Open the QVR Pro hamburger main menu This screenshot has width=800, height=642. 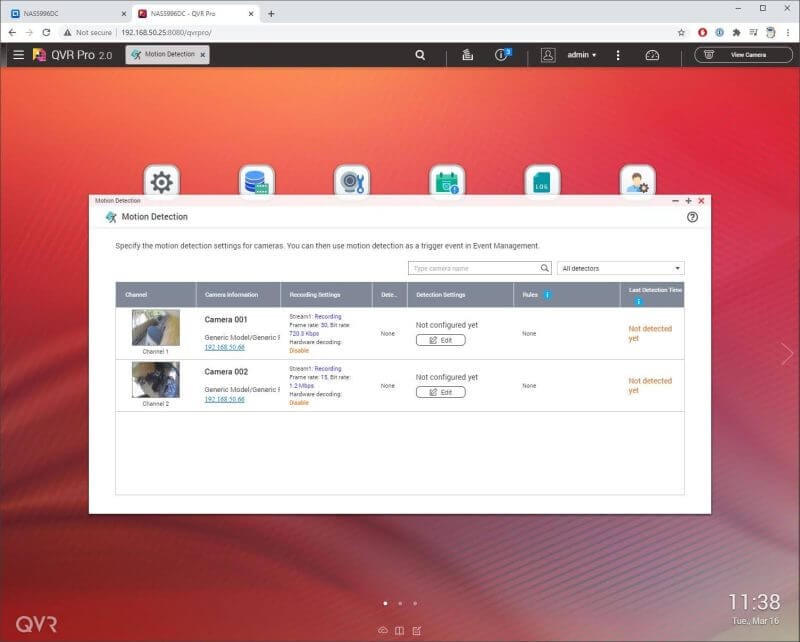coord(18,55)
